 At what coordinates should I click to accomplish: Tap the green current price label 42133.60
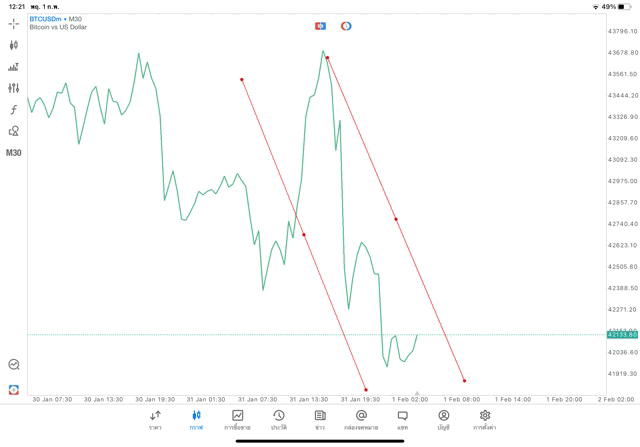622,335
